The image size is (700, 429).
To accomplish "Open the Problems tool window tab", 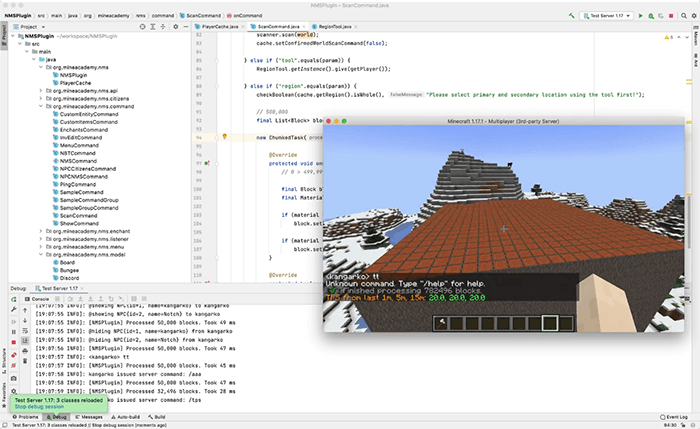I will tap(25, 417).
